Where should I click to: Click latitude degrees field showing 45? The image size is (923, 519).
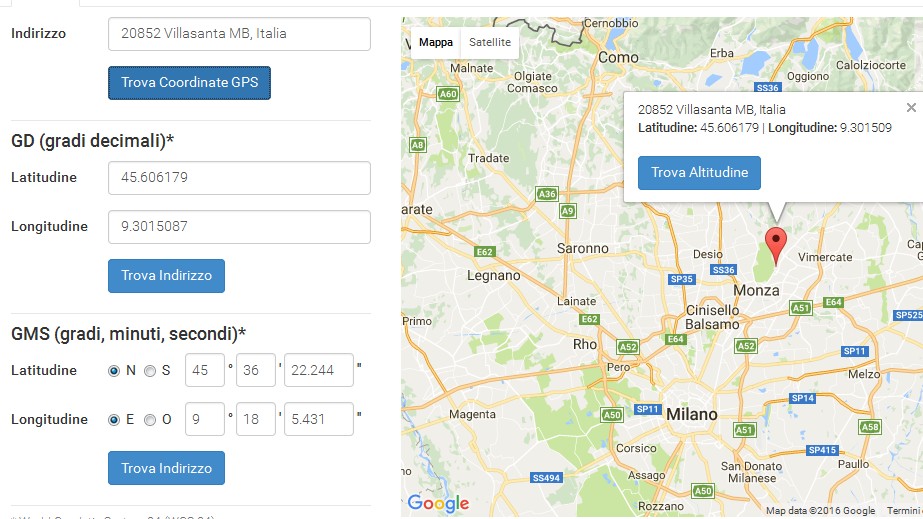pyautogui.click(x=205, y=370)
